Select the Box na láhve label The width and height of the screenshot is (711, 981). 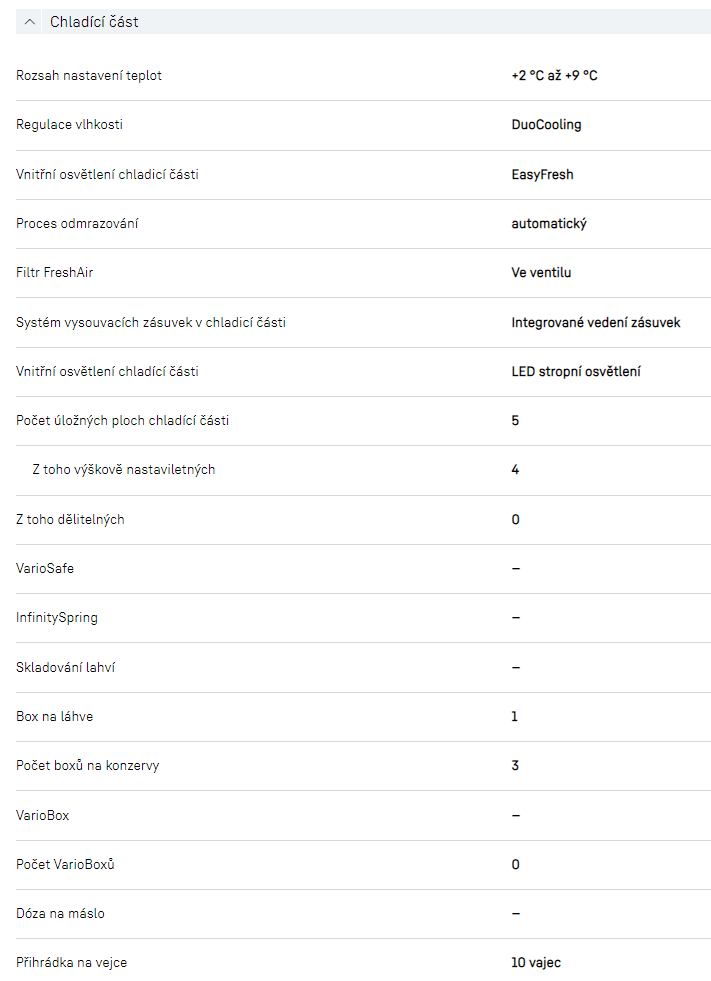pos(55,717)
